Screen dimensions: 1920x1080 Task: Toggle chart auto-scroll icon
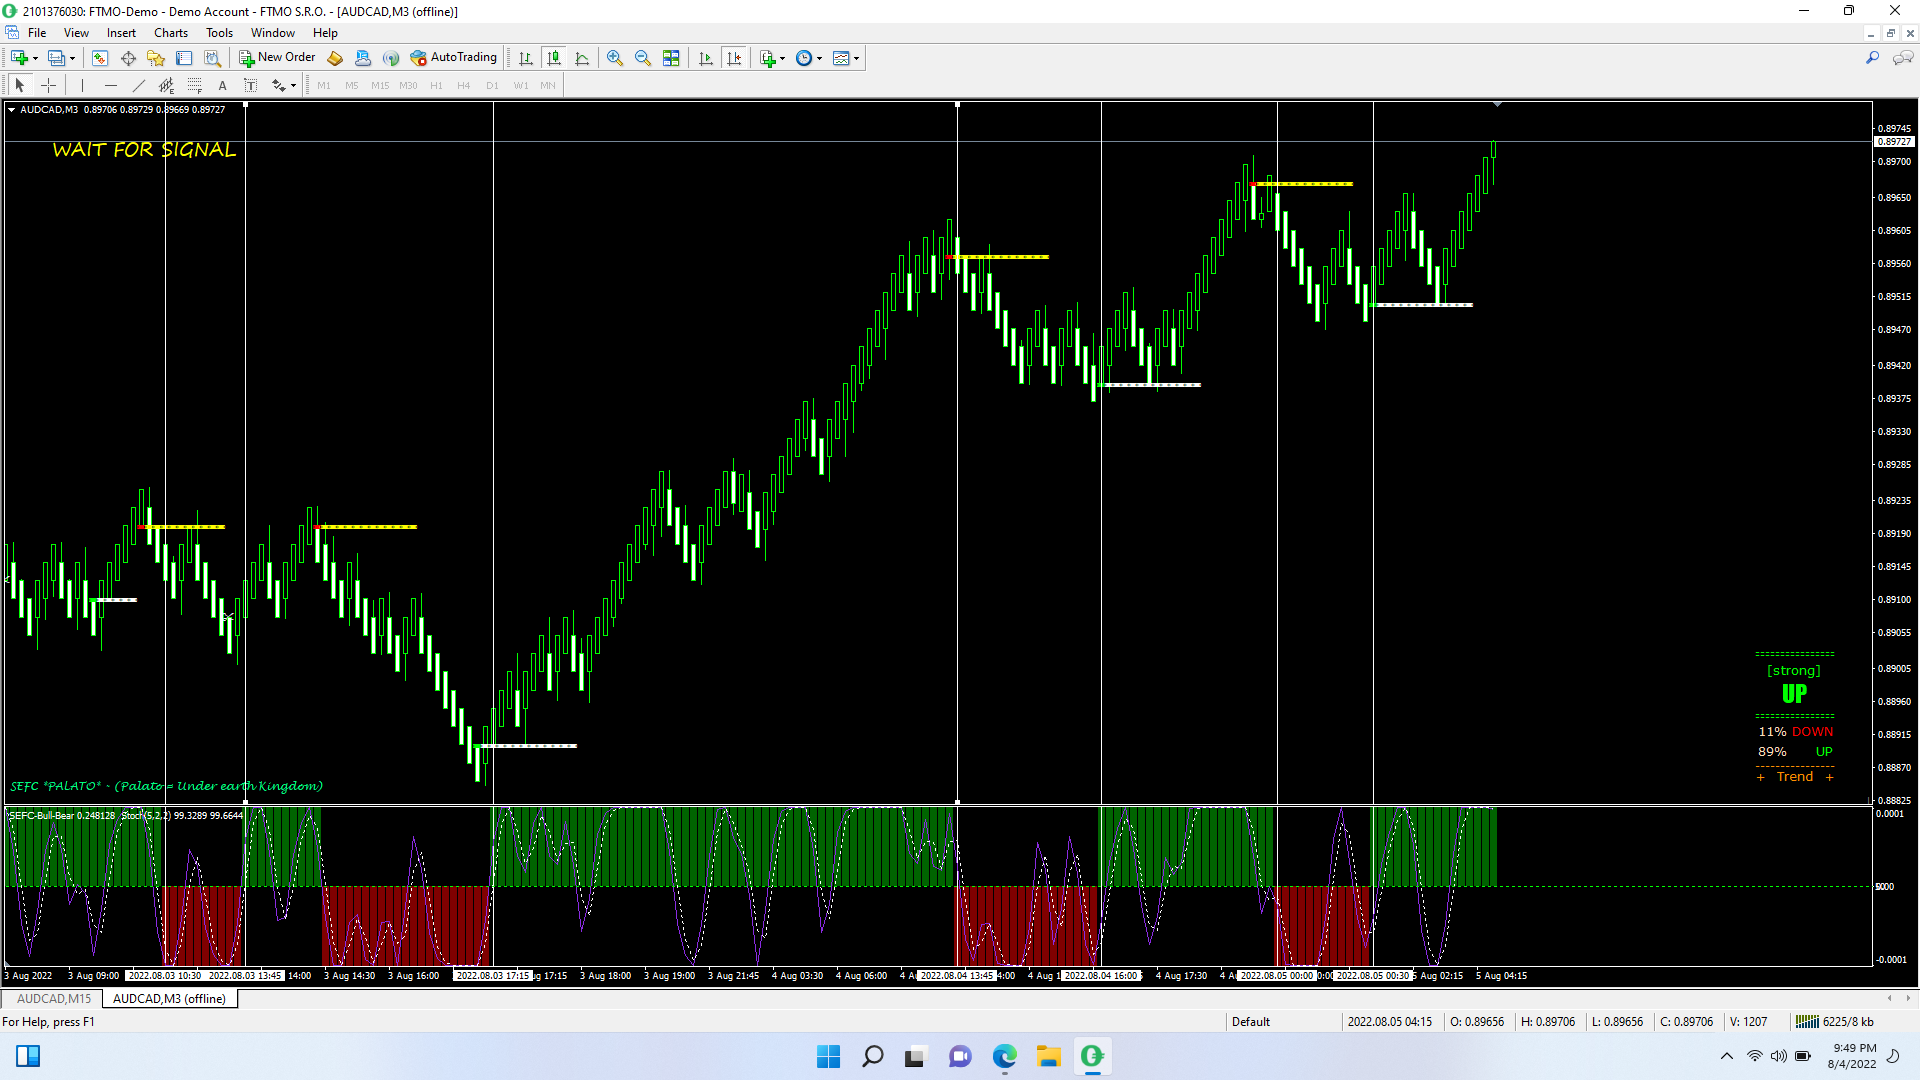[x=706, y=58]
